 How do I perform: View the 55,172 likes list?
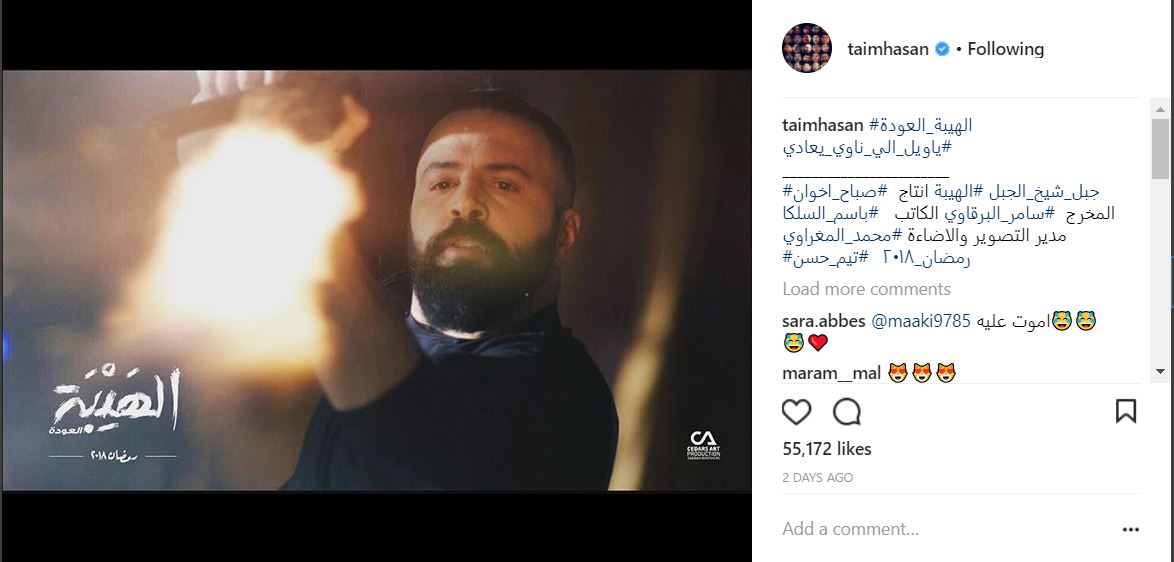(827, 449)
